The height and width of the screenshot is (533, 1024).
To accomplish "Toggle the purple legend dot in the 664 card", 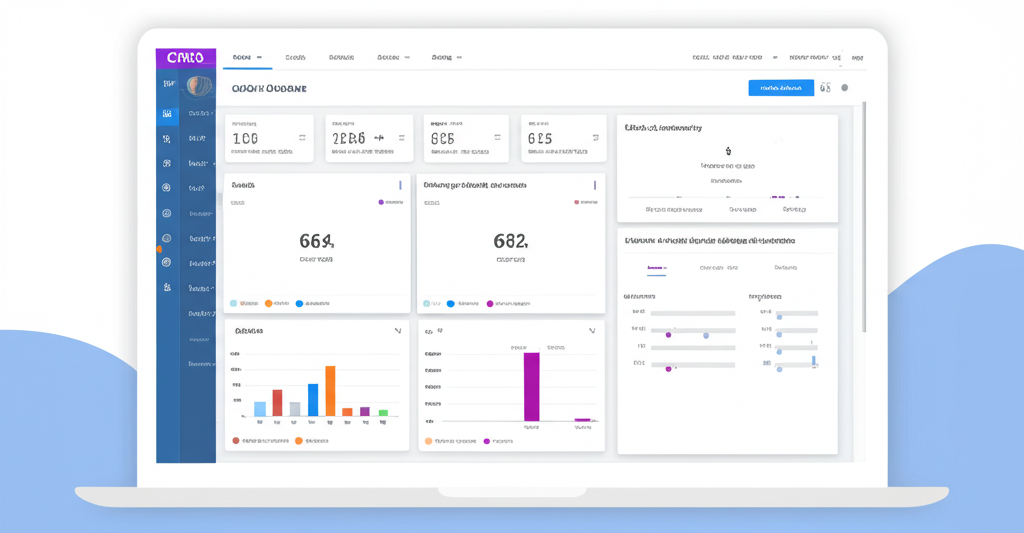I will [x=381, y=202].
